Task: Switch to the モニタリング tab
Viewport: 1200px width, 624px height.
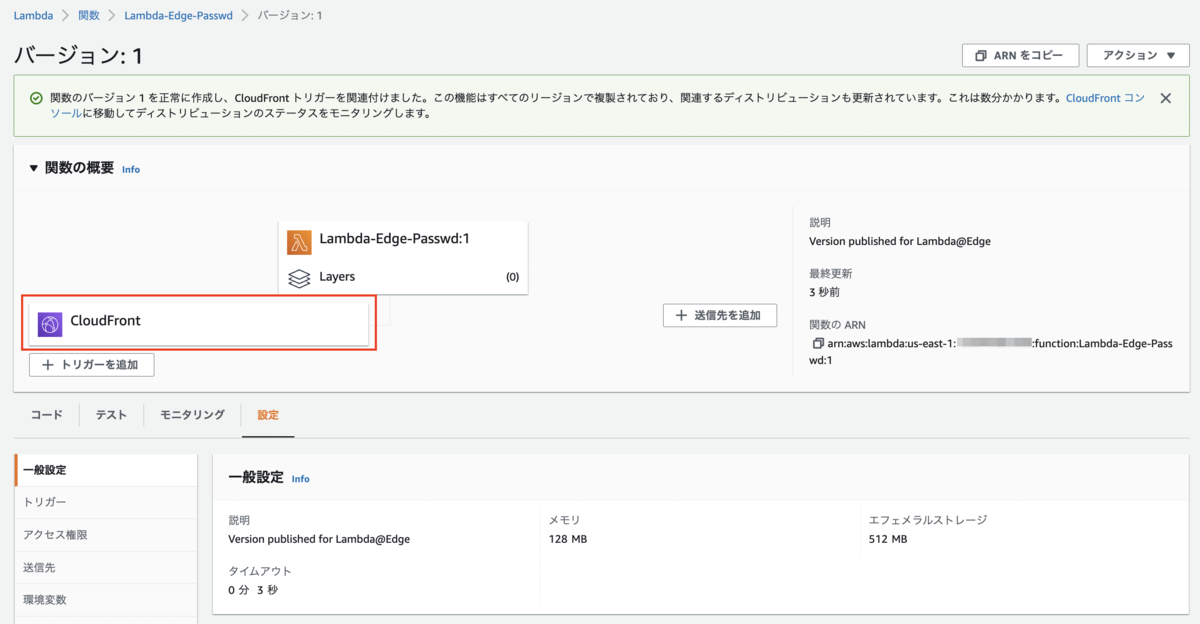Action: (192, 415)
